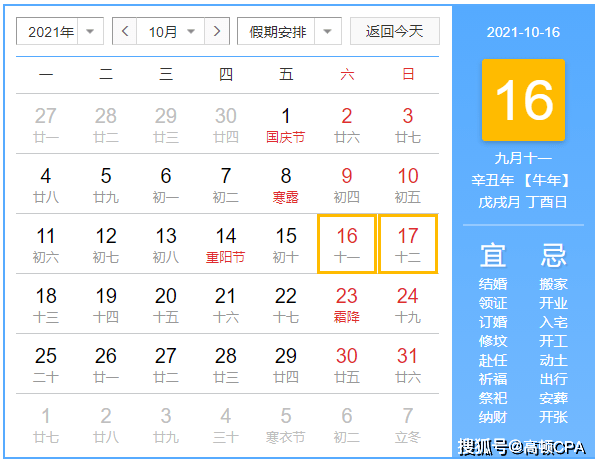The height and width of the screenshot is (465, 600).
Task: Select October 23 霜降 date
Action: tap(347, 304)
